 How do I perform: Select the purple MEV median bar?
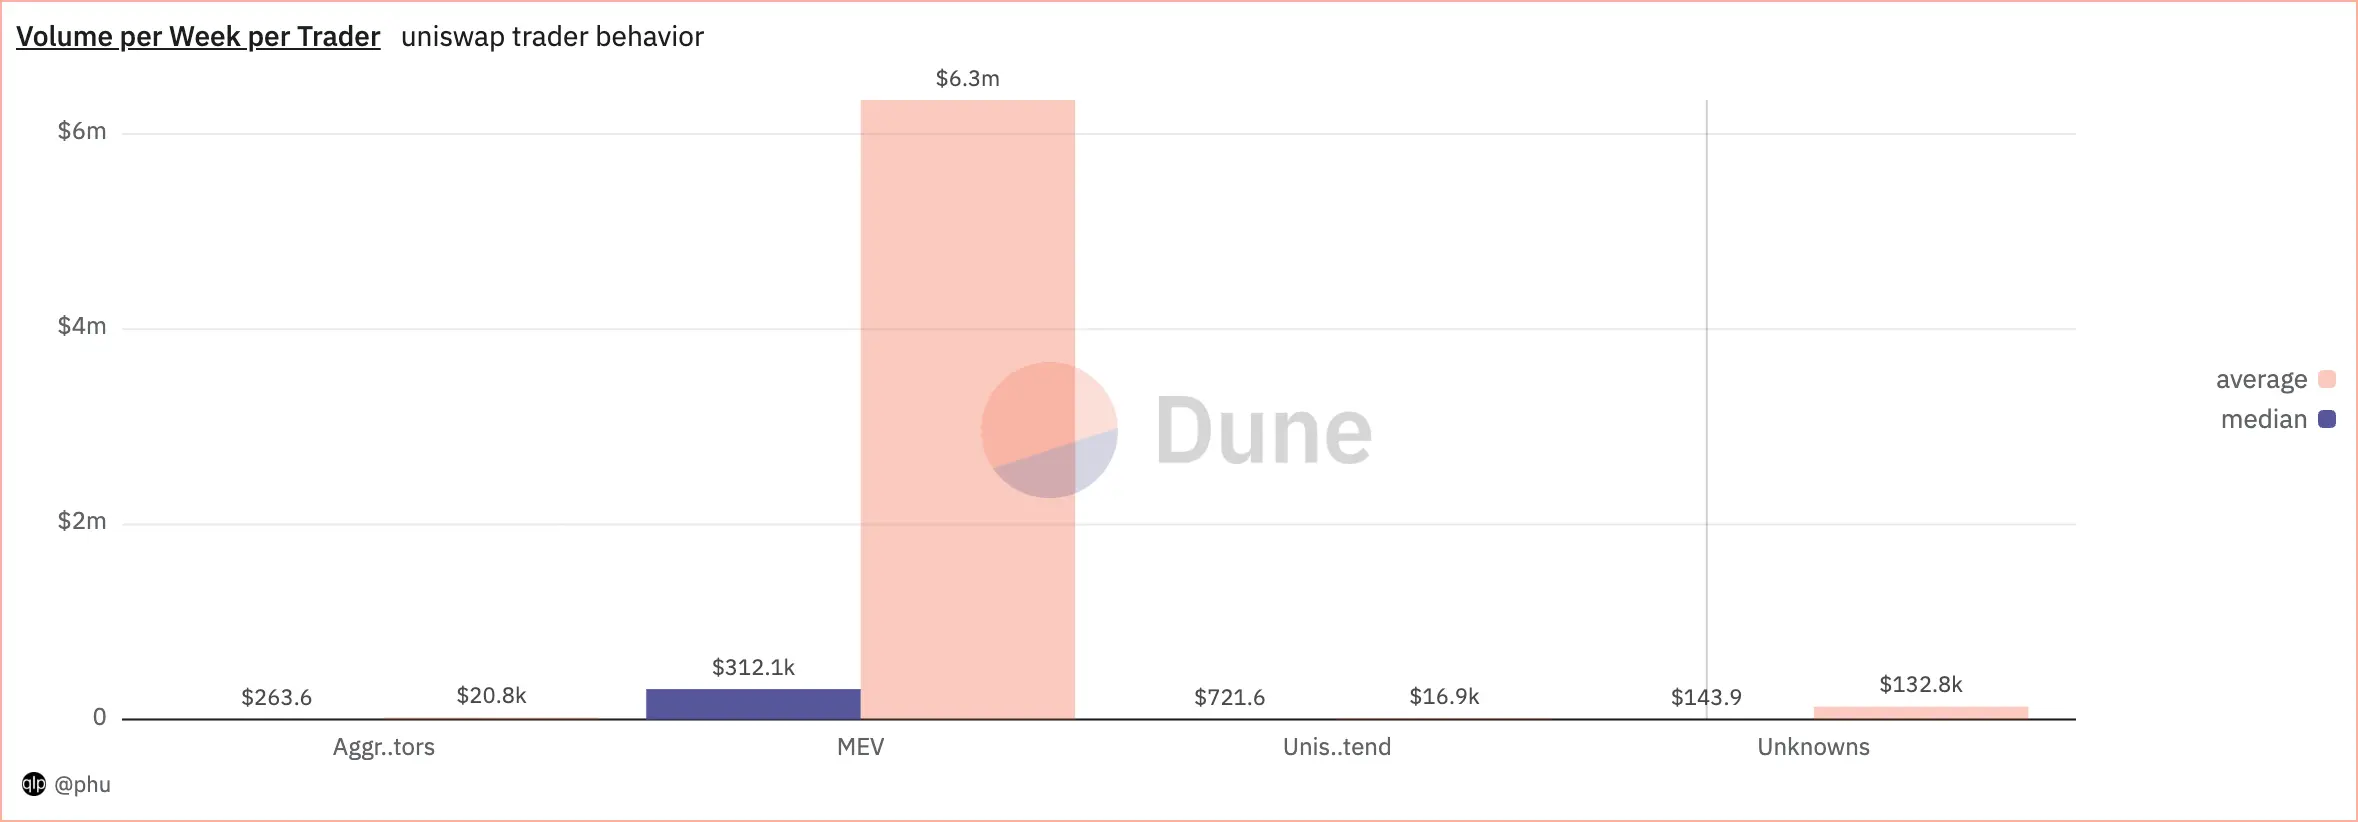click(x=753, y=704)
